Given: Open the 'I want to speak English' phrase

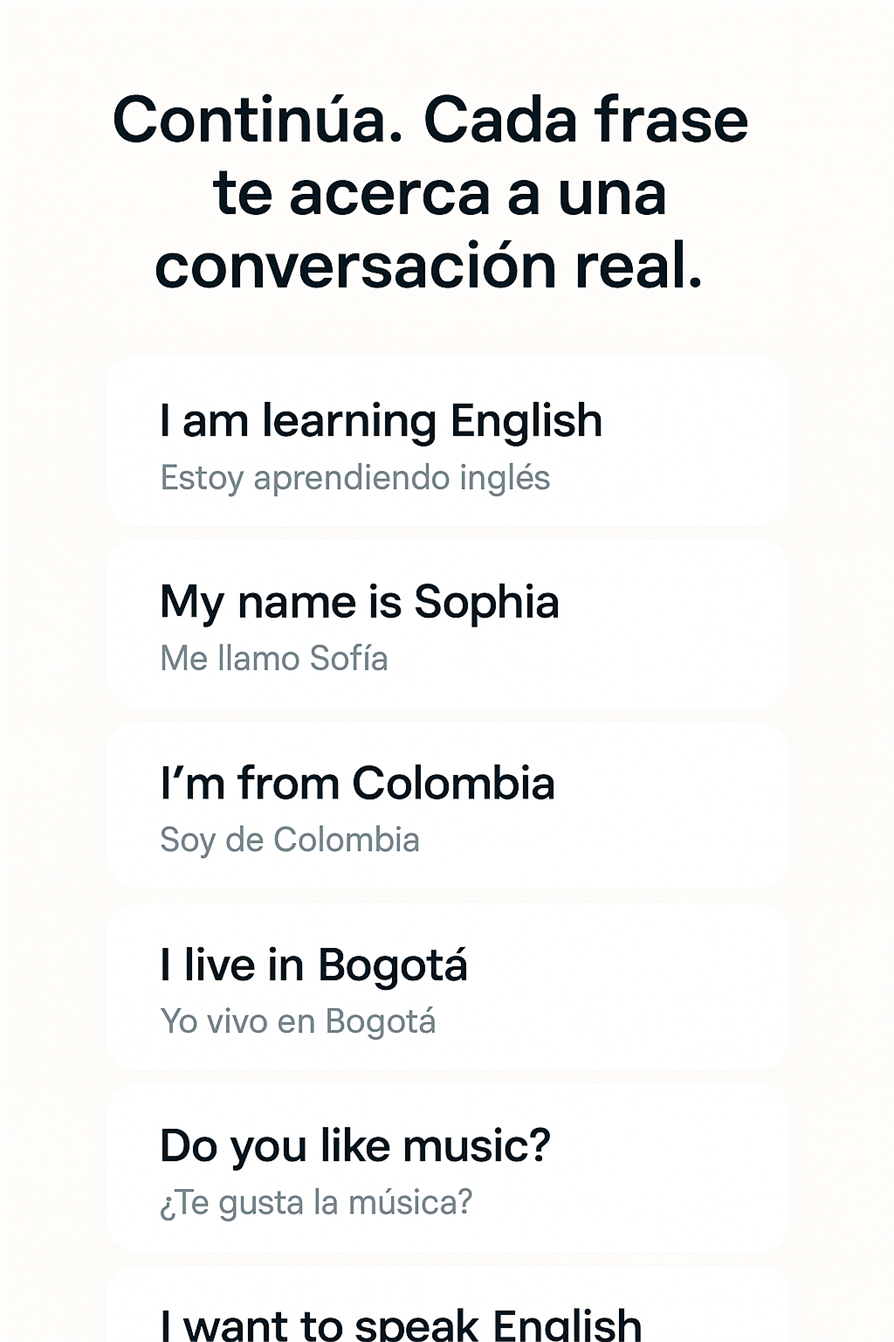Looking at the screenshot, I should pos(400,1322).
